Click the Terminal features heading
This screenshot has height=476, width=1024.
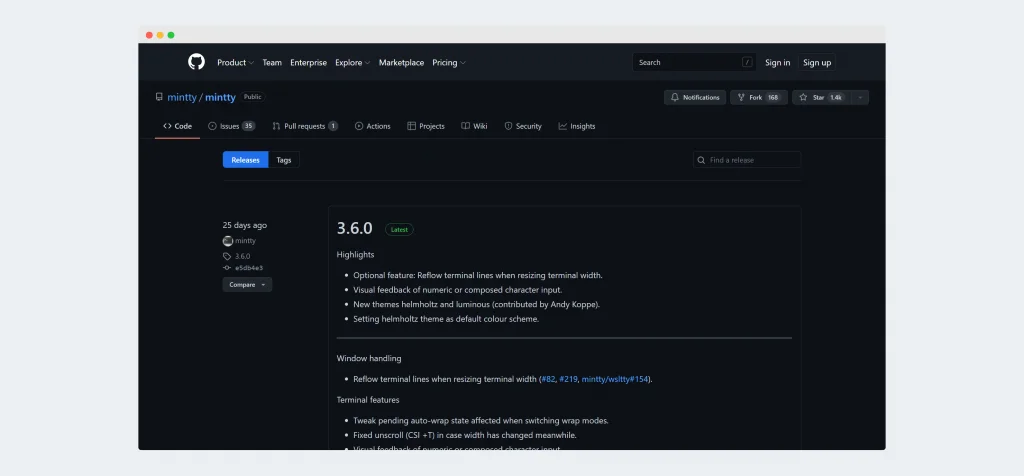pos(368,400)
